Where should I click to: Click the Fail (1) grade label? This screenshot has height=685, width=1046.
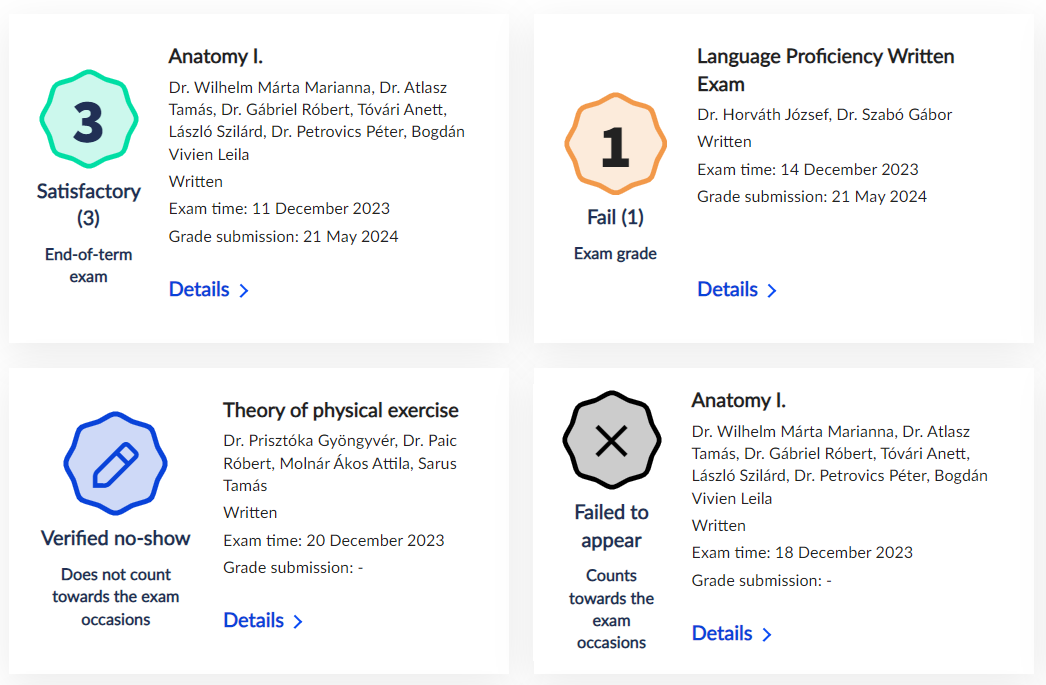pyautogui.click(x=615, y=217)
